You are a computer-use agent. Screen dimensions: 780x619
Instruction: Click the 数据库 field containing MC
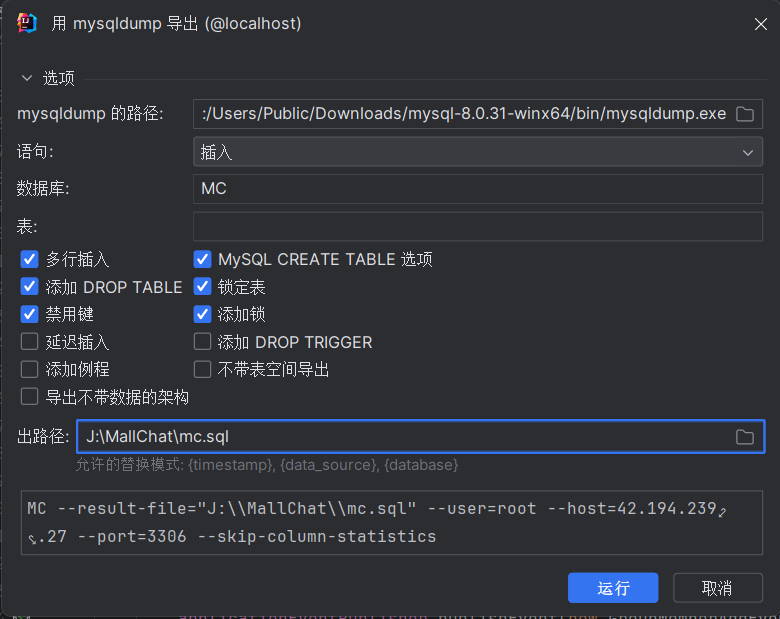click(478, 189)
